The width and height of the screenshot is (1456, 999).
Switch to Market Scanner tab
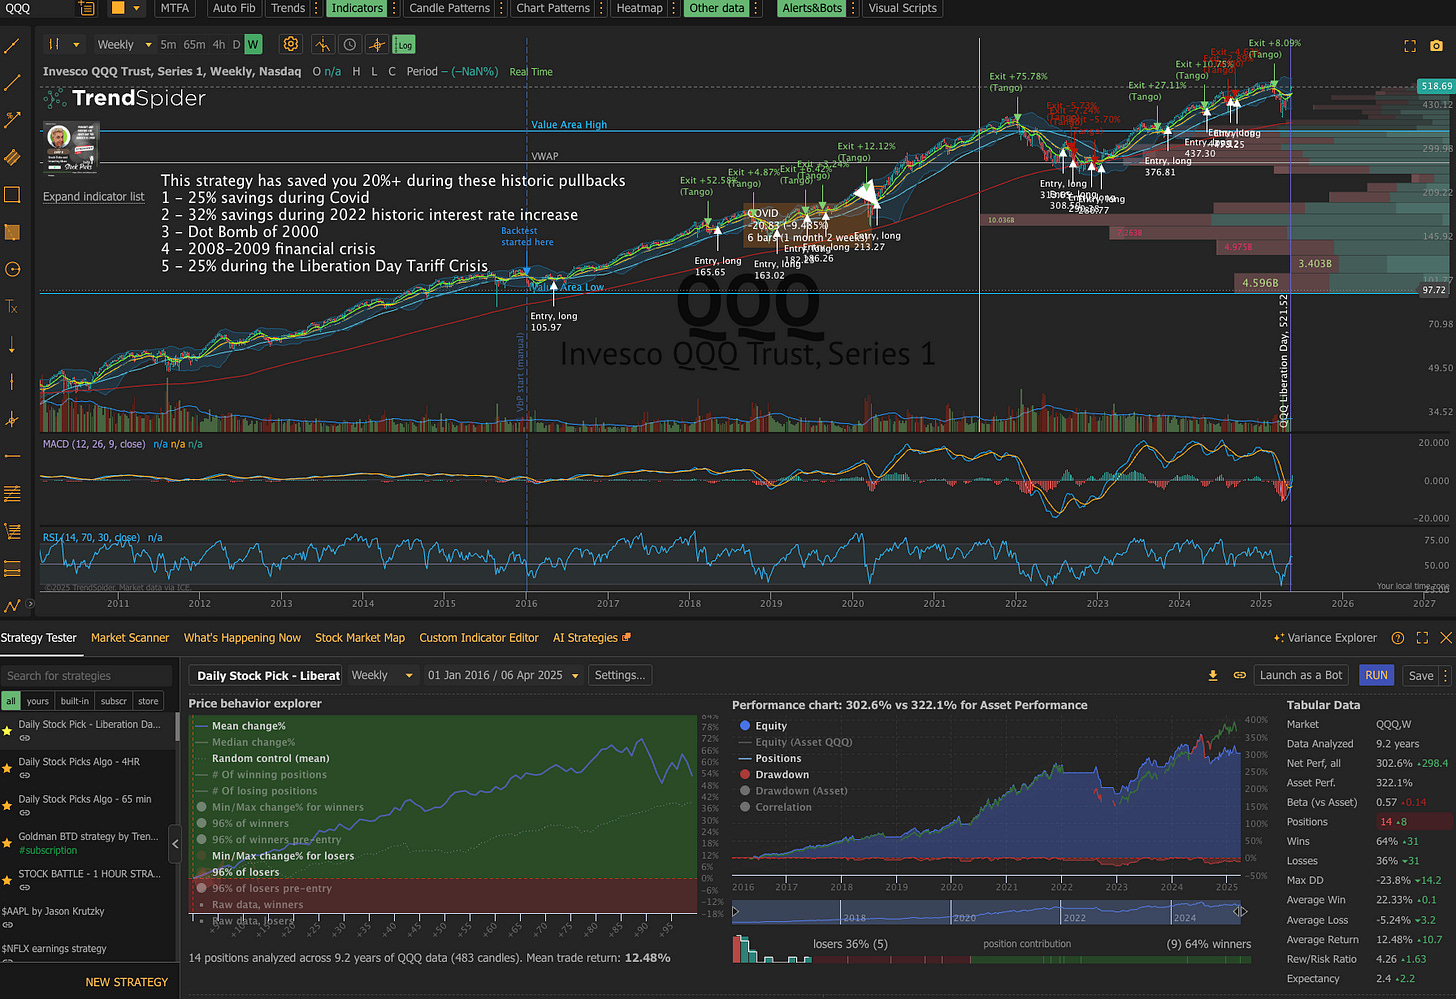coord(130,638)
